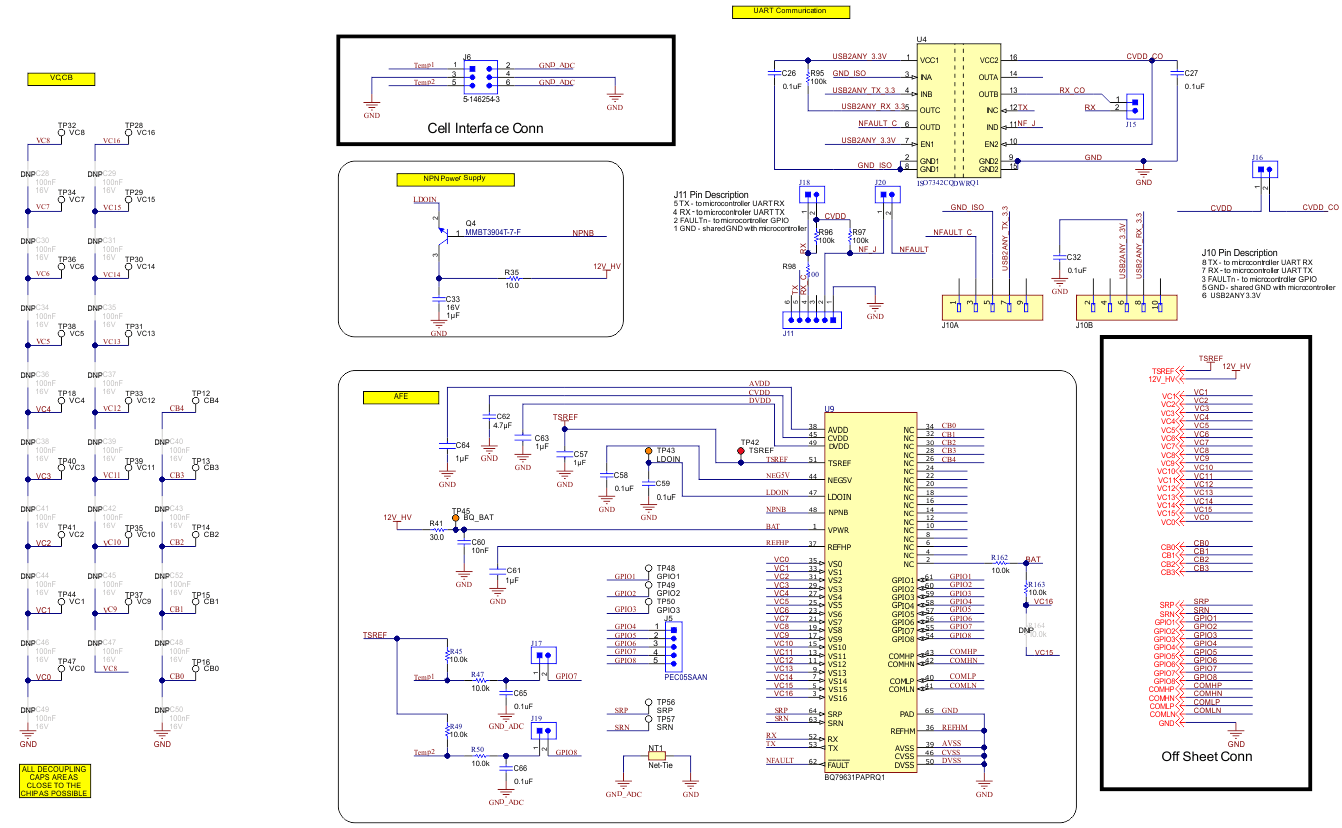The image size is (1342, 828).
Task: Select the orange TP45 test point dot
Action: 456,518
